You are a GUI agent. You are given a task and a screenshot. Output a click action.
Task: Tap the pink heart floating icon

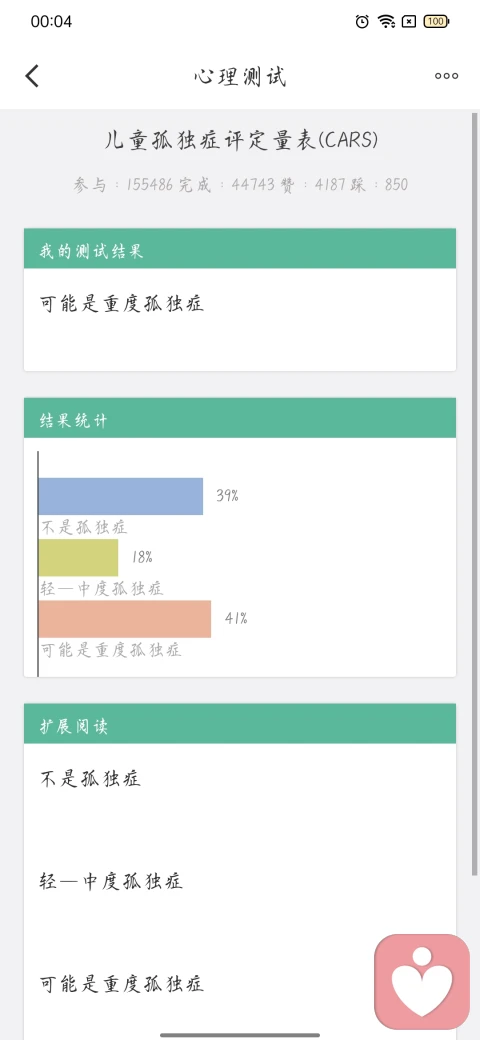click(x=422, y=982)
